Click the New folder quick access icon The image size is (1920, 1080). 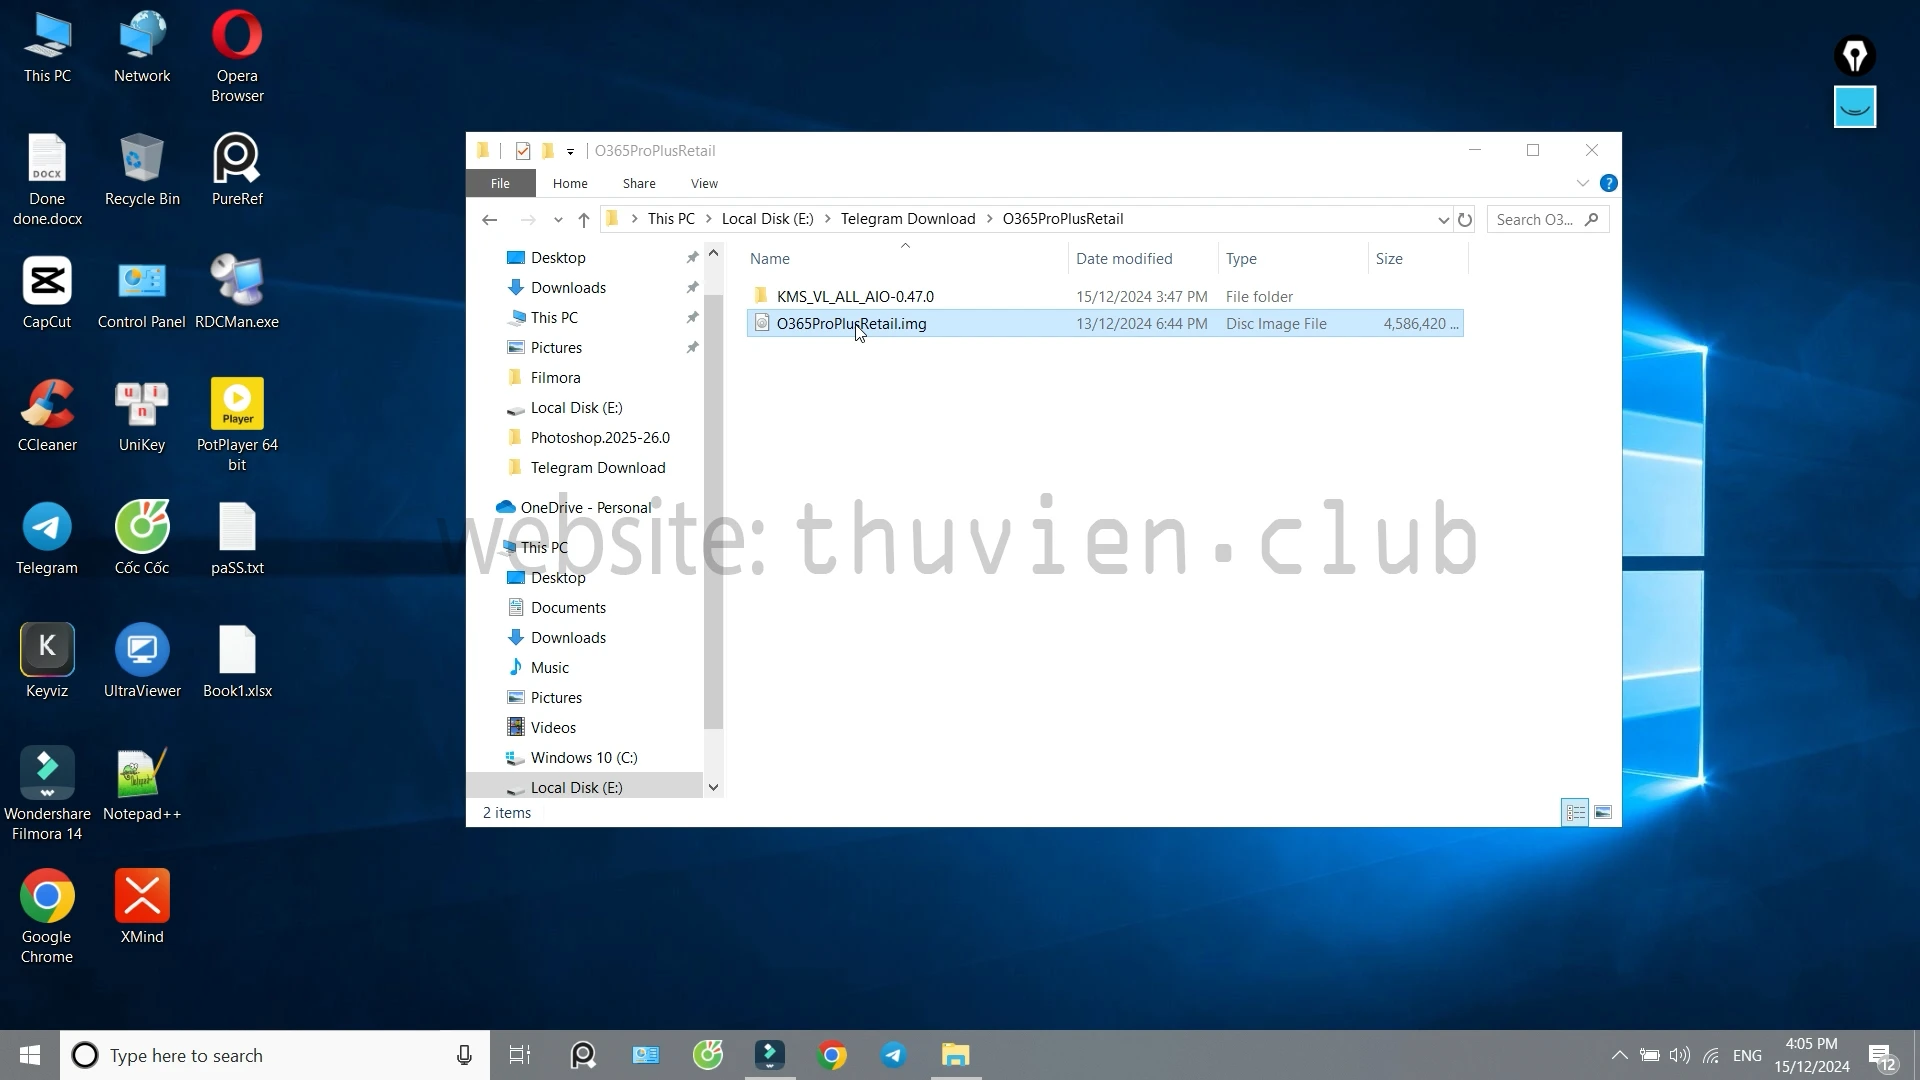[x=548, y=151]
